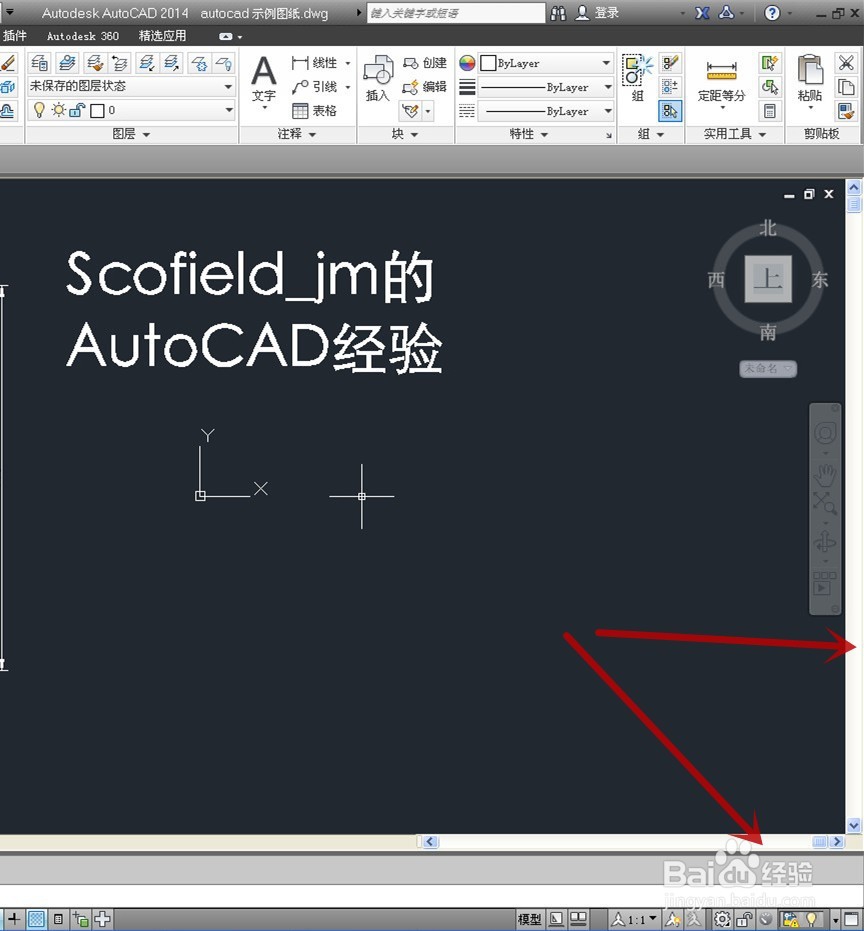Click the Pan hand tool in navigation bar
864x931 pixels.
[825, 473]
